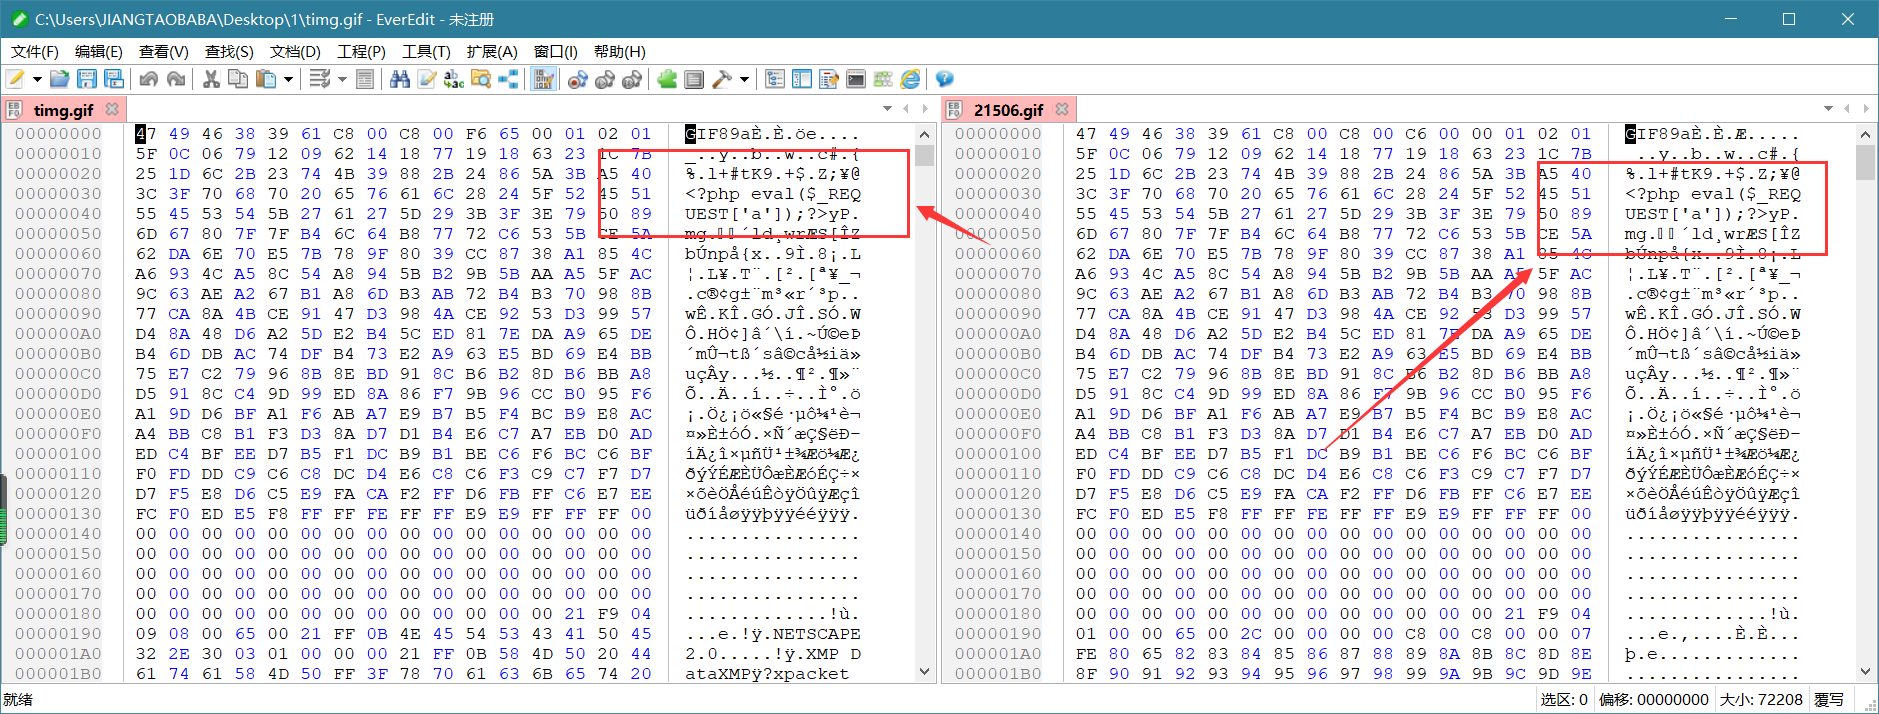Screen dimensions: 1879x714
Task: Switch to the timg.gif tab
Action: tap(63, 110)
